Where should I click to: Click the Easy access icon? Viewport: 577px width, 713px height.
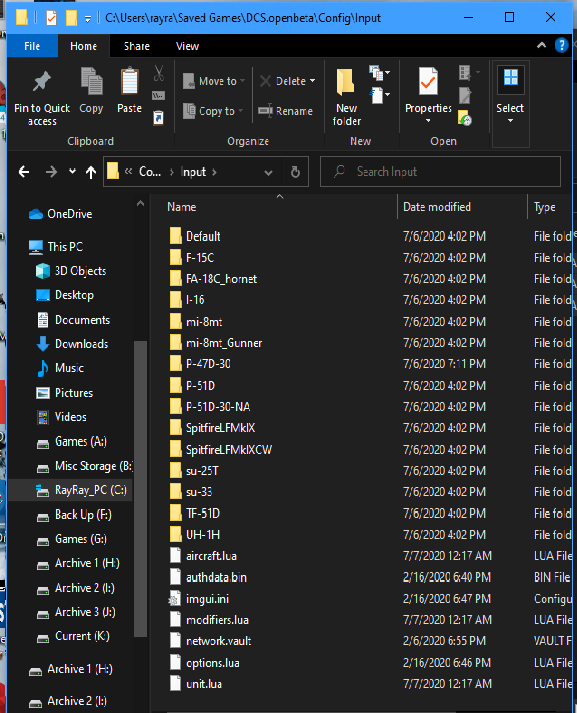coord(379,95)
